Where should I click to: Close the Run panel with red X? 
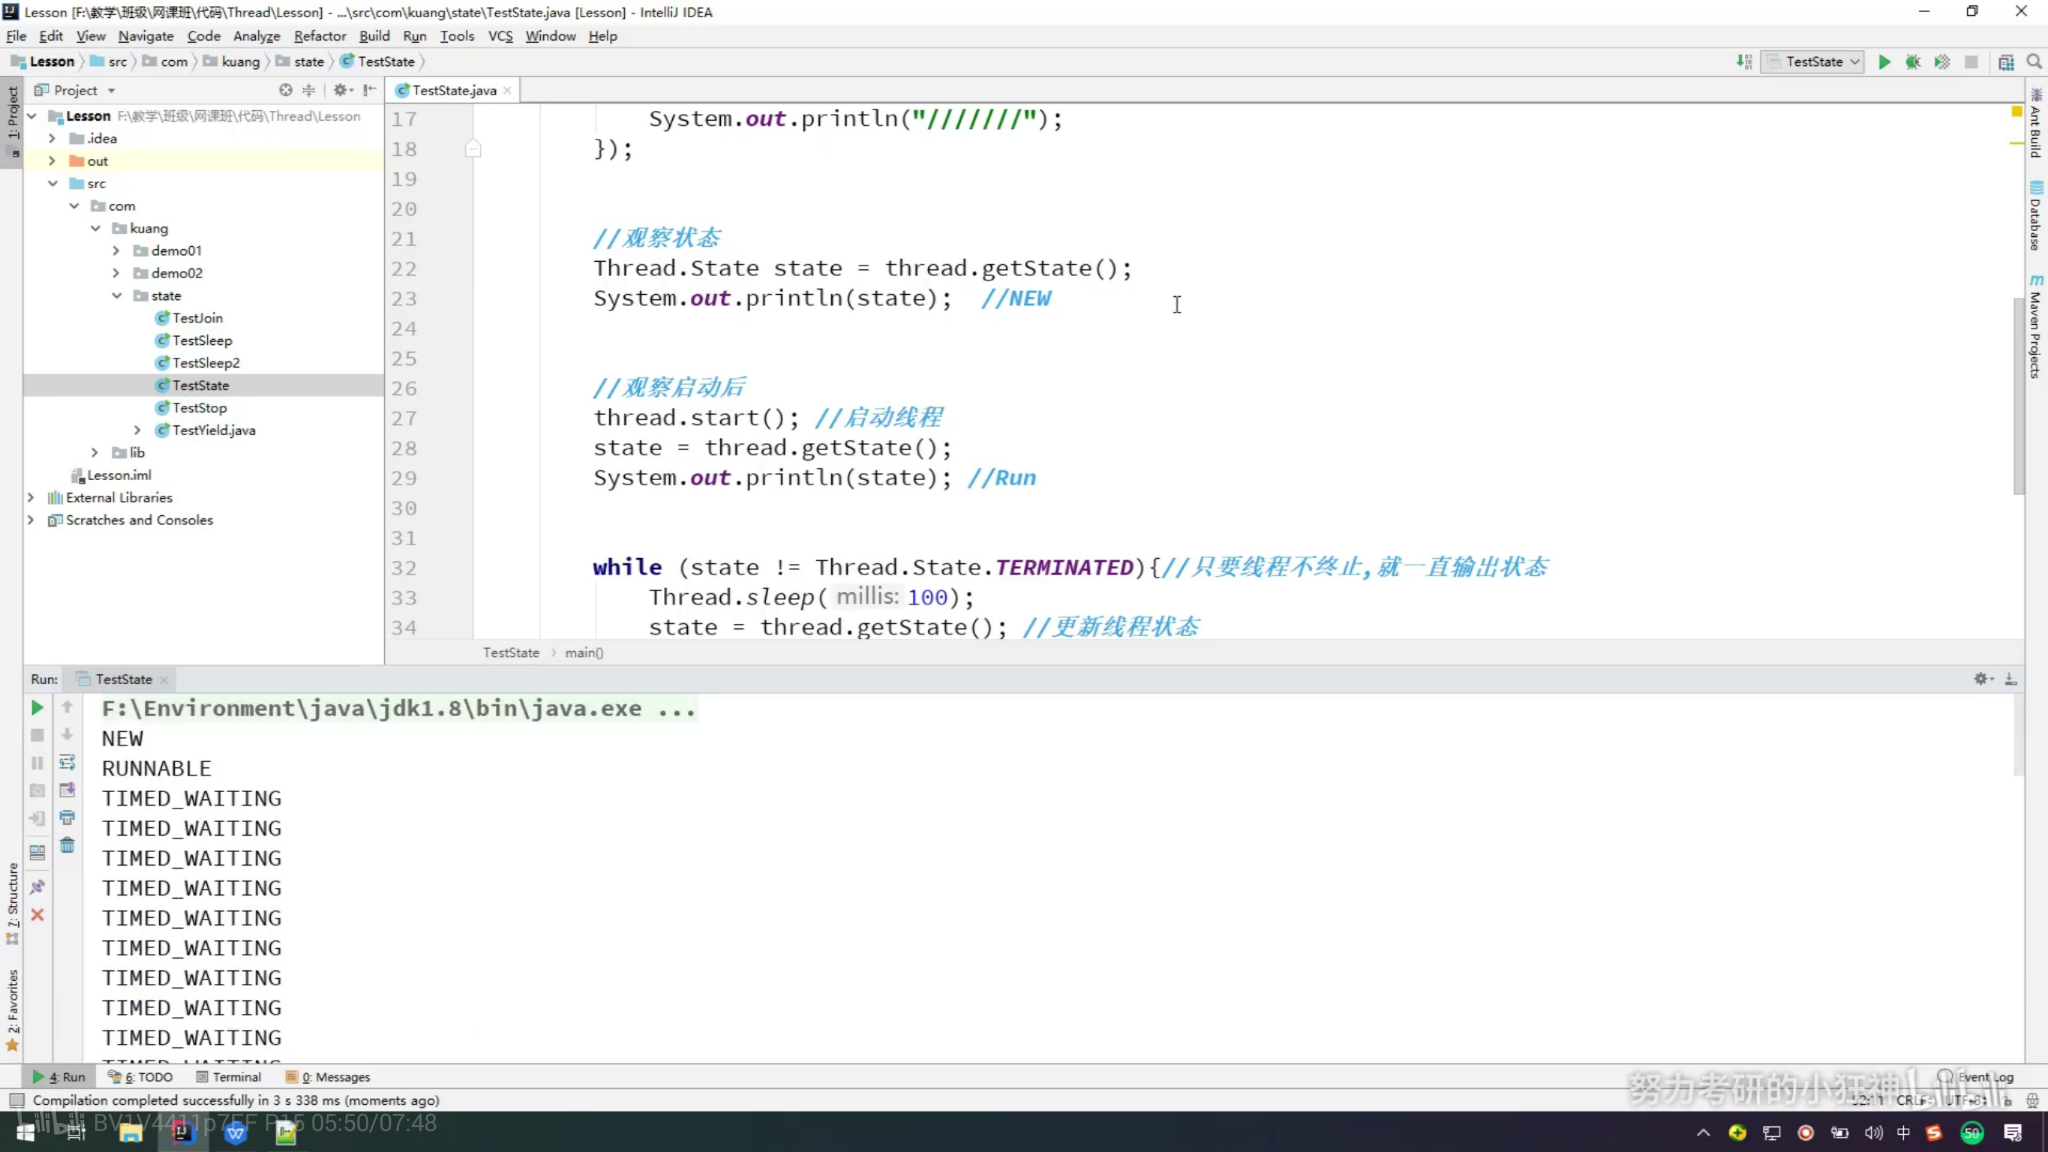(37, 915)
